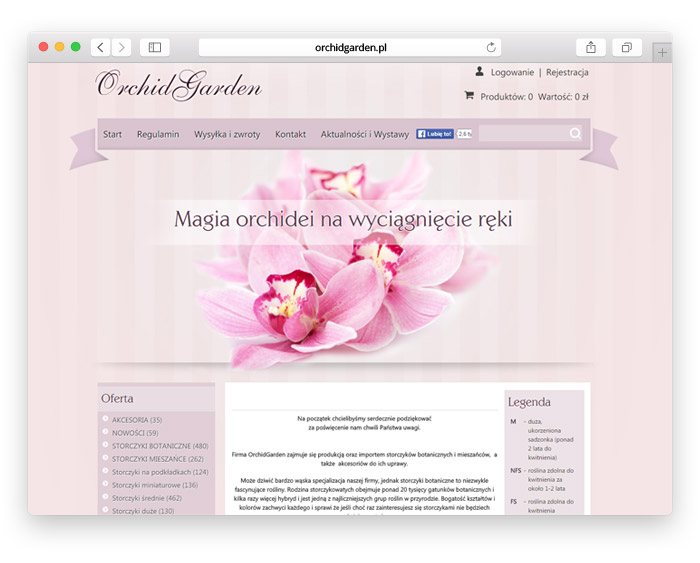Open Storczyki miniaturowe (136) category

[x=155, y=485]
